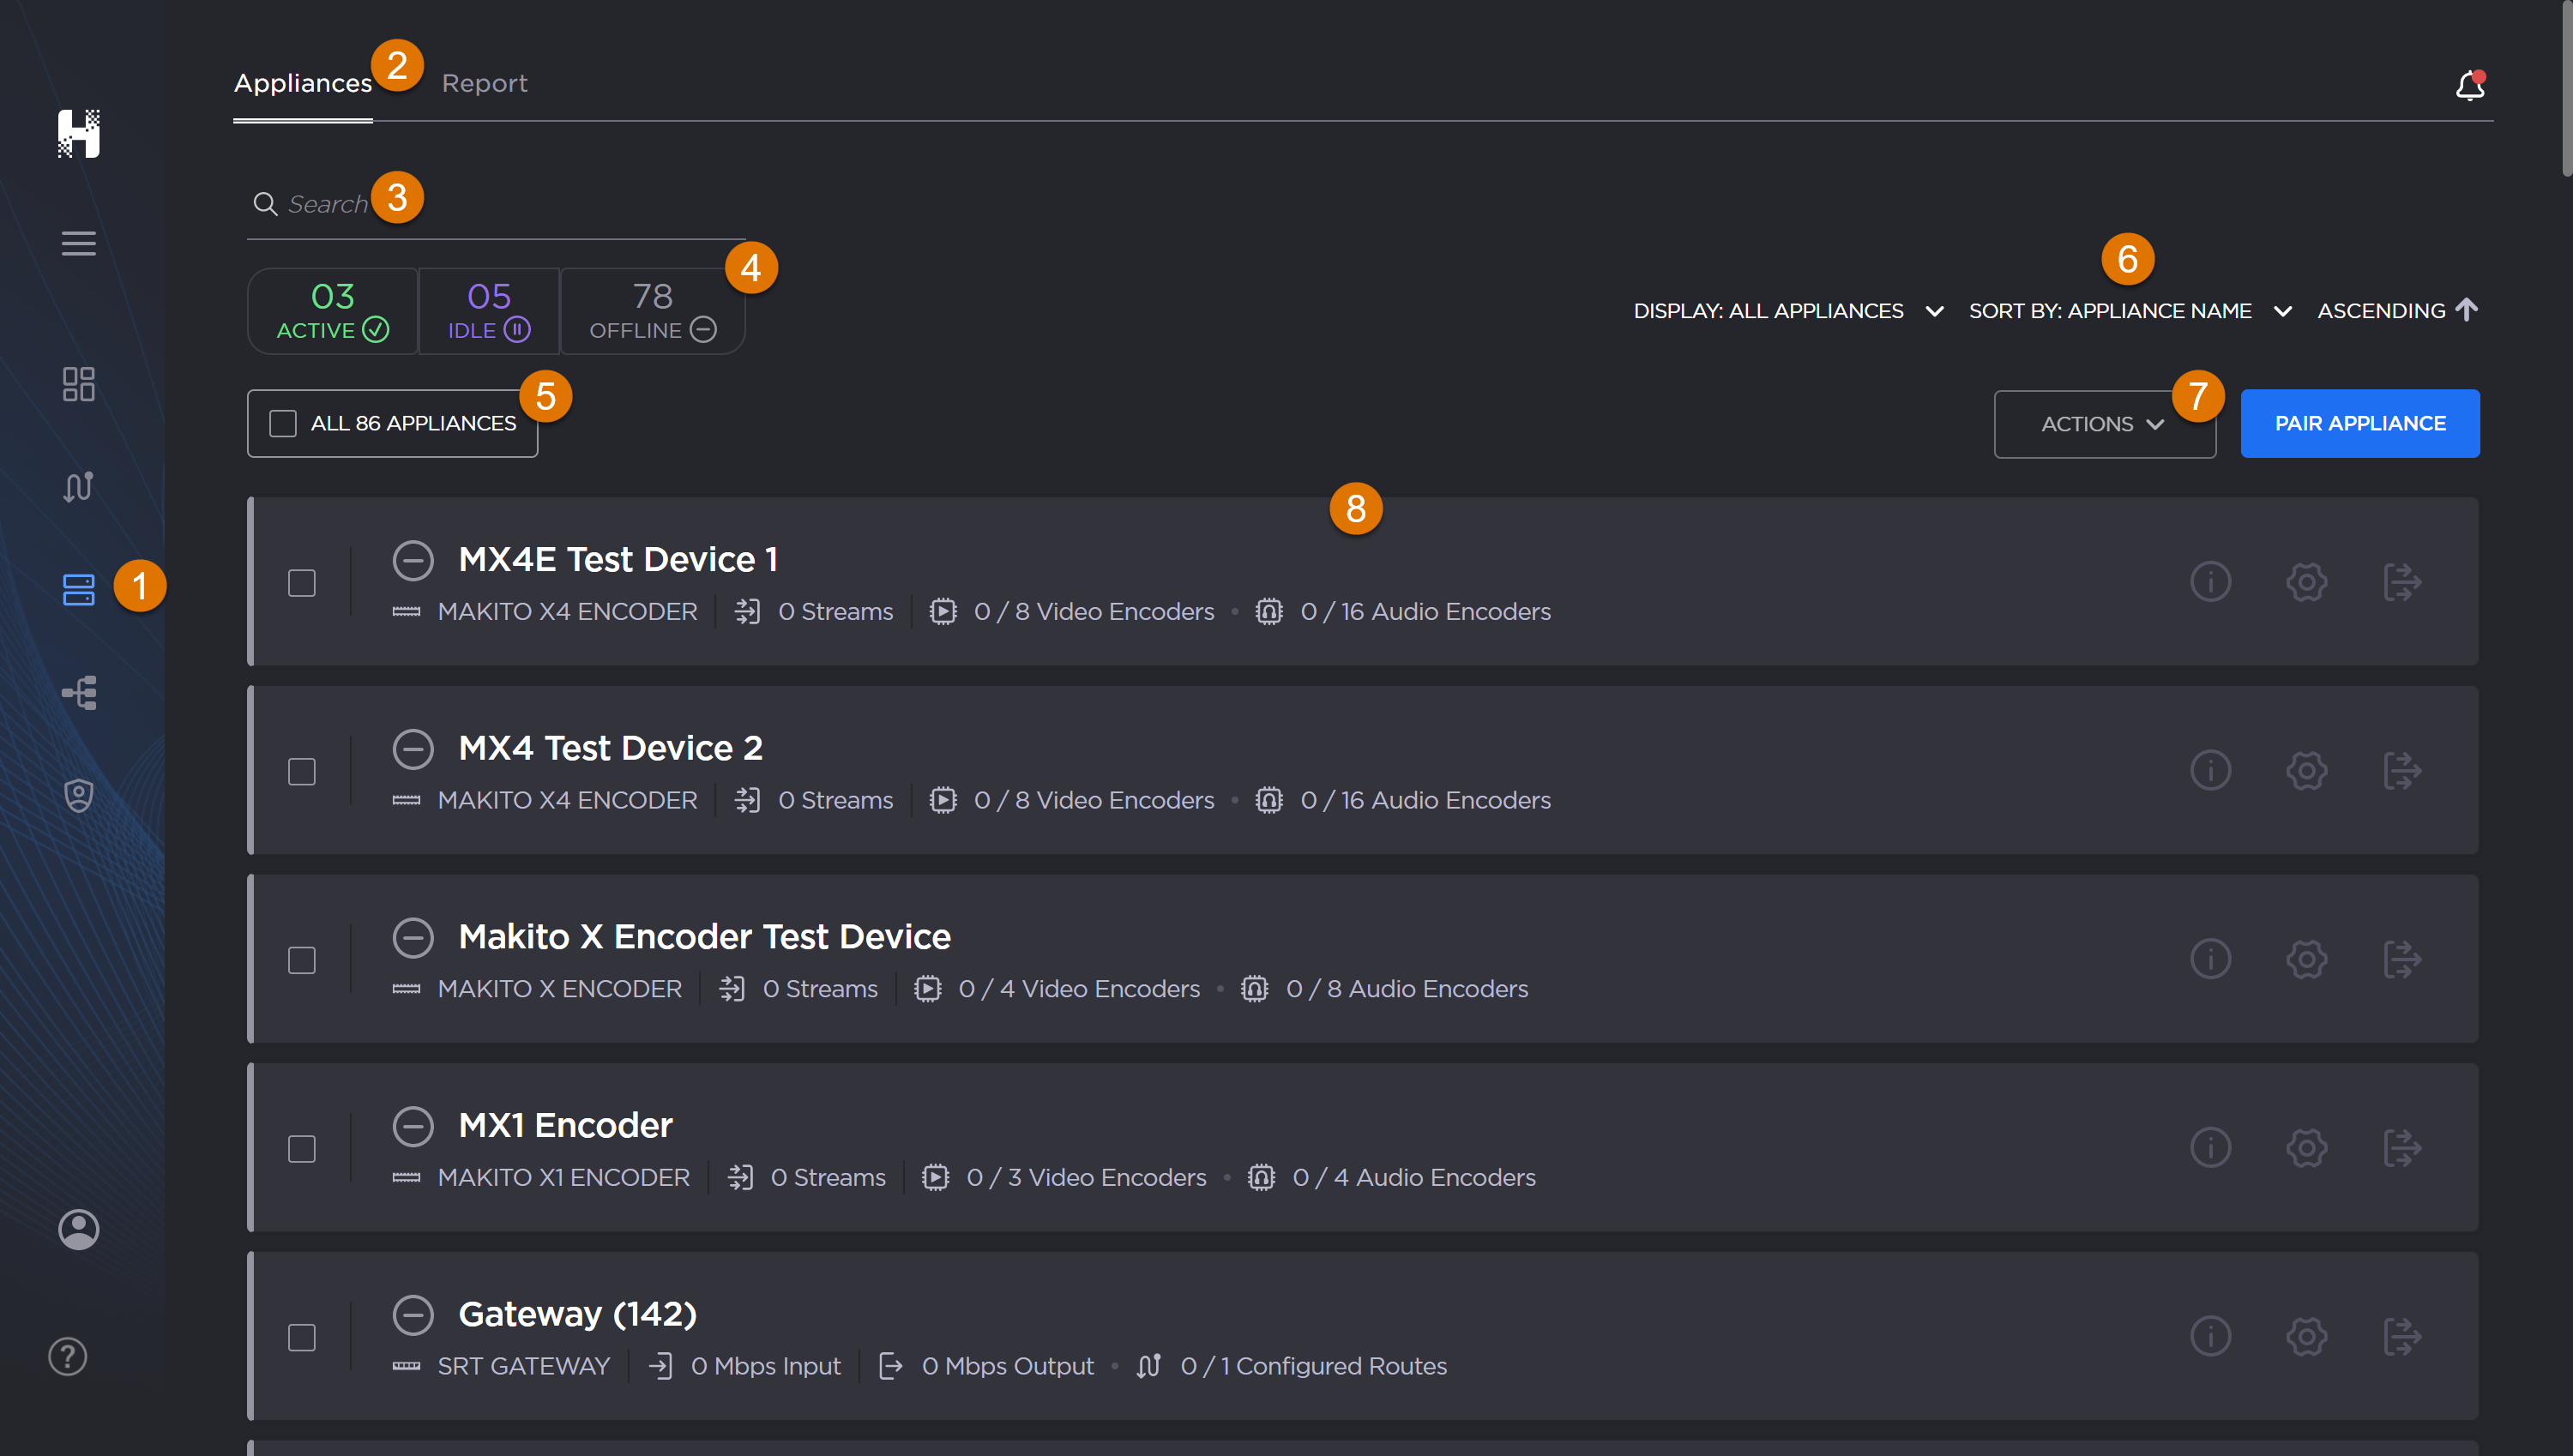2573x1456 pixels.
Task: Open the Routes icon in sidebar
Action: 78,487
